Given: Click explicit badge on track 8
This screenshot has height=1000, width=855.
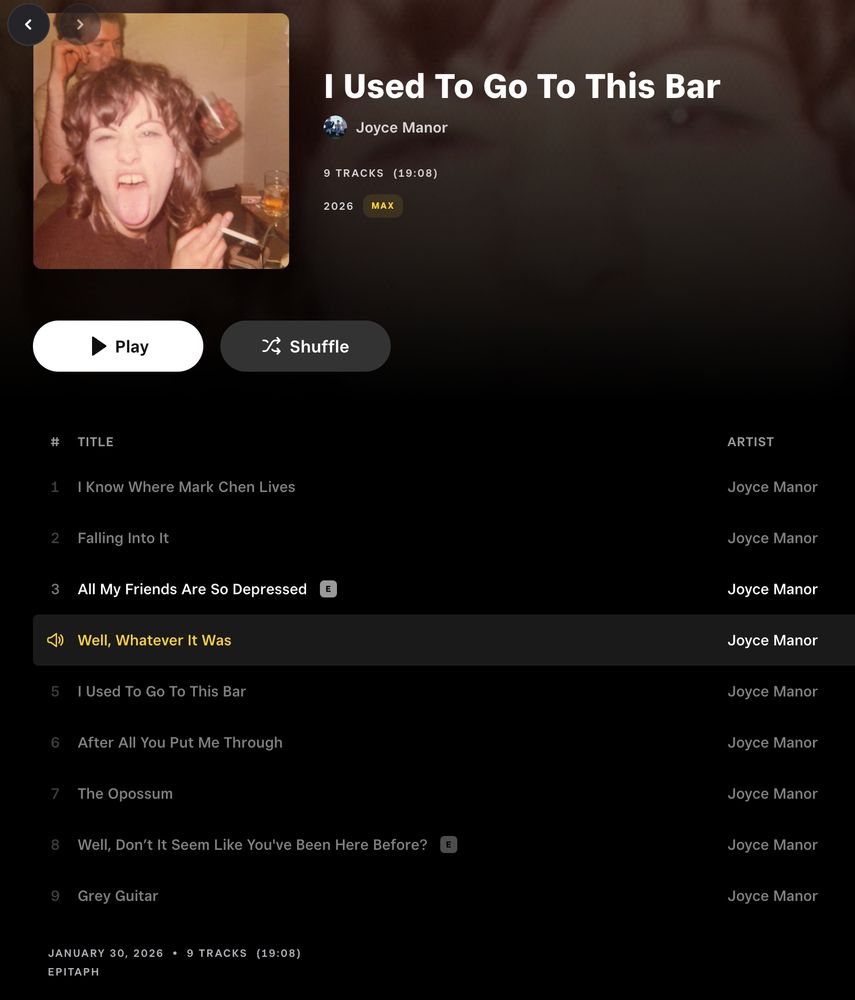Looking at the screenshot, I should tap(449, 844).
